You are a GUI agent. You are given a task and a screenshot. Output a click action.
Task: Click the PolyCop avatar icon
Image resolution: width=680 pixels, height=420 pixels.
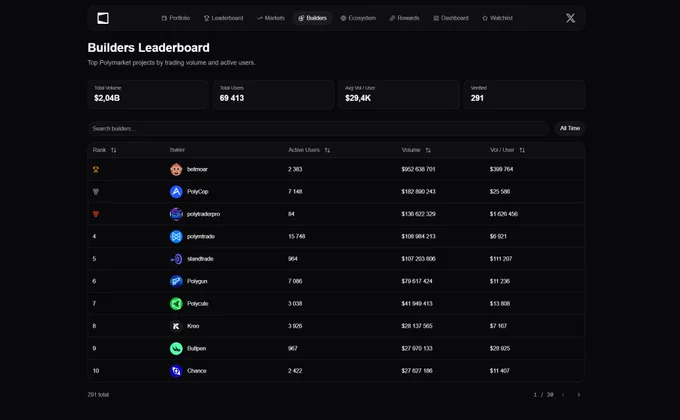[x=176, y=192]
